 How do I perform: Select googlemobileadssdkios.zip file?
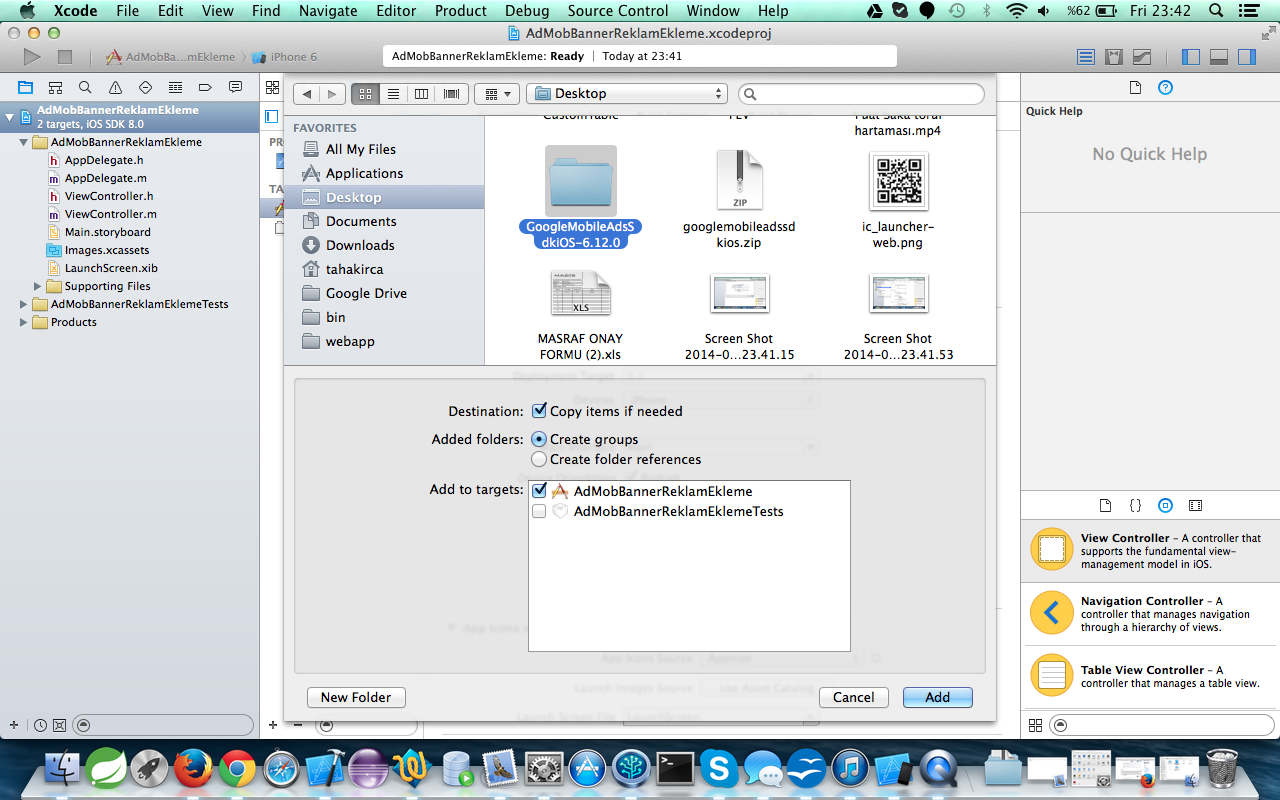tap(739, 199)
